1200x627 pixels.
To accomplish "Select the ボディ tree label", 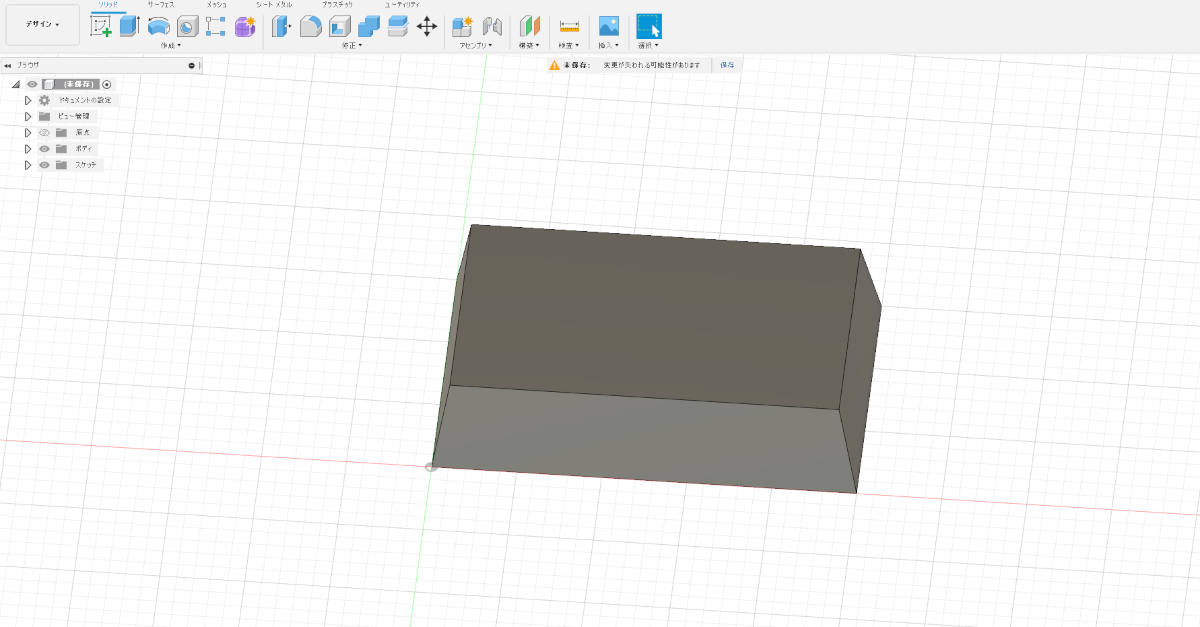I will click(x=84, y=148).
